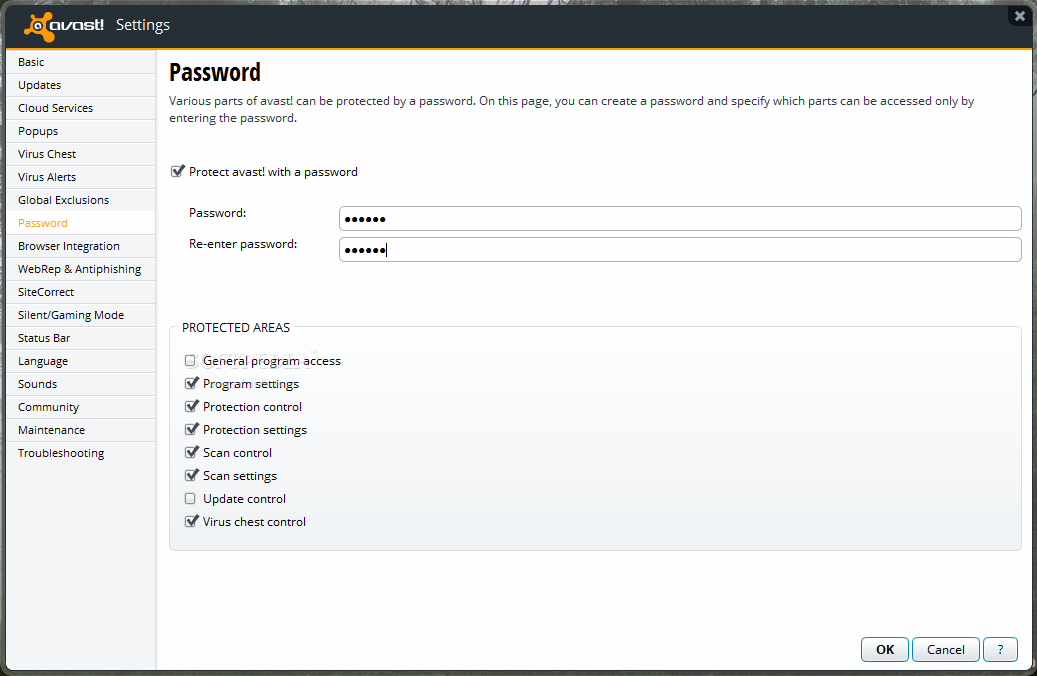1037x676 pixels.
Task: Go to Updates settings
Action: pos(81,85)
